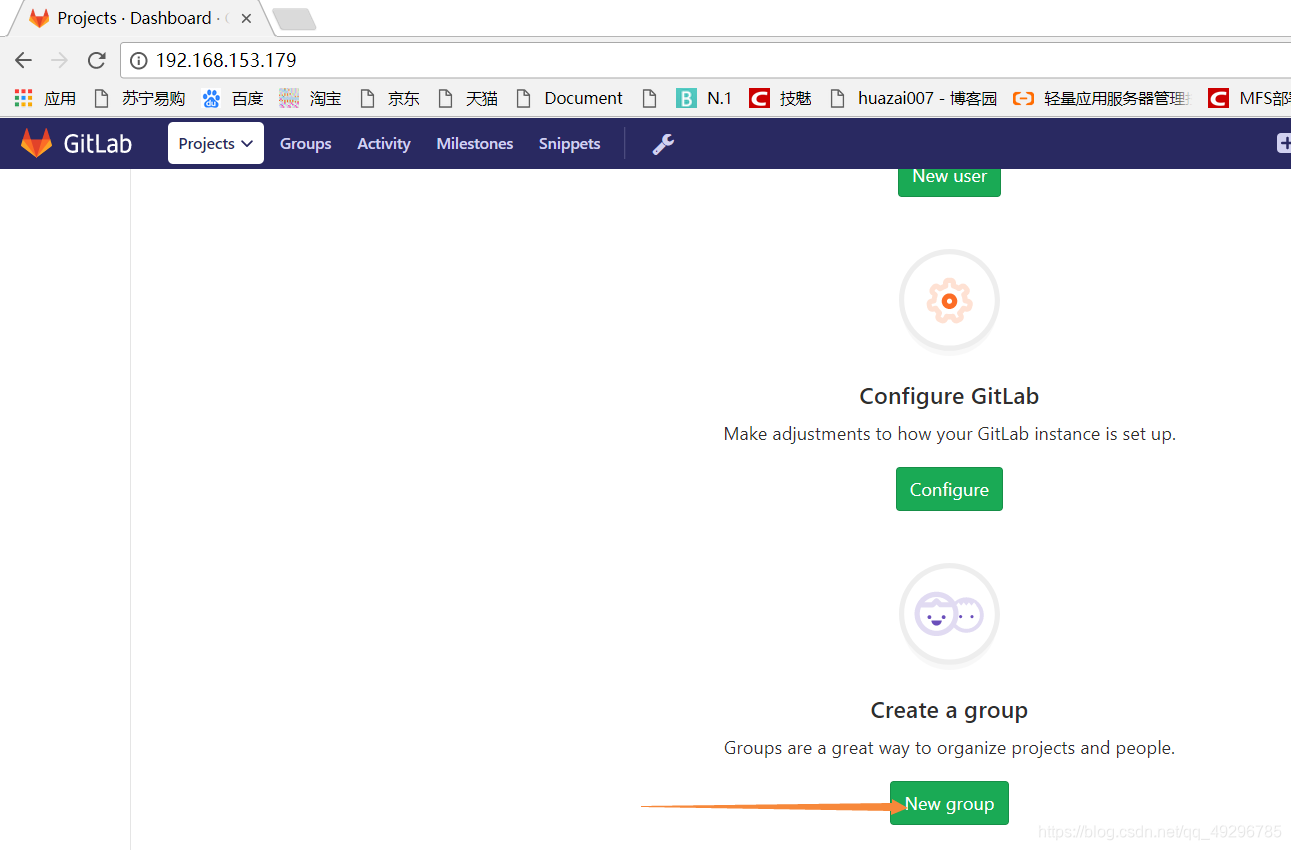This screenshot has width=1291, height=850.
Task: Click the Configure GitLab heading
Action: point(949,396)
